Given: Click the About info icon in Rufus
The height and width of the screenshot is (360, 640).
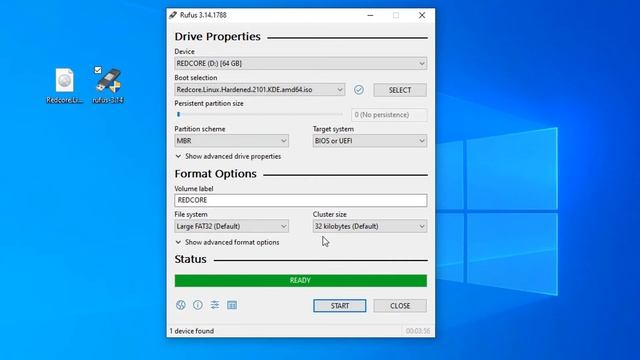Looking at the screenshot, I should tap(198, 305).
